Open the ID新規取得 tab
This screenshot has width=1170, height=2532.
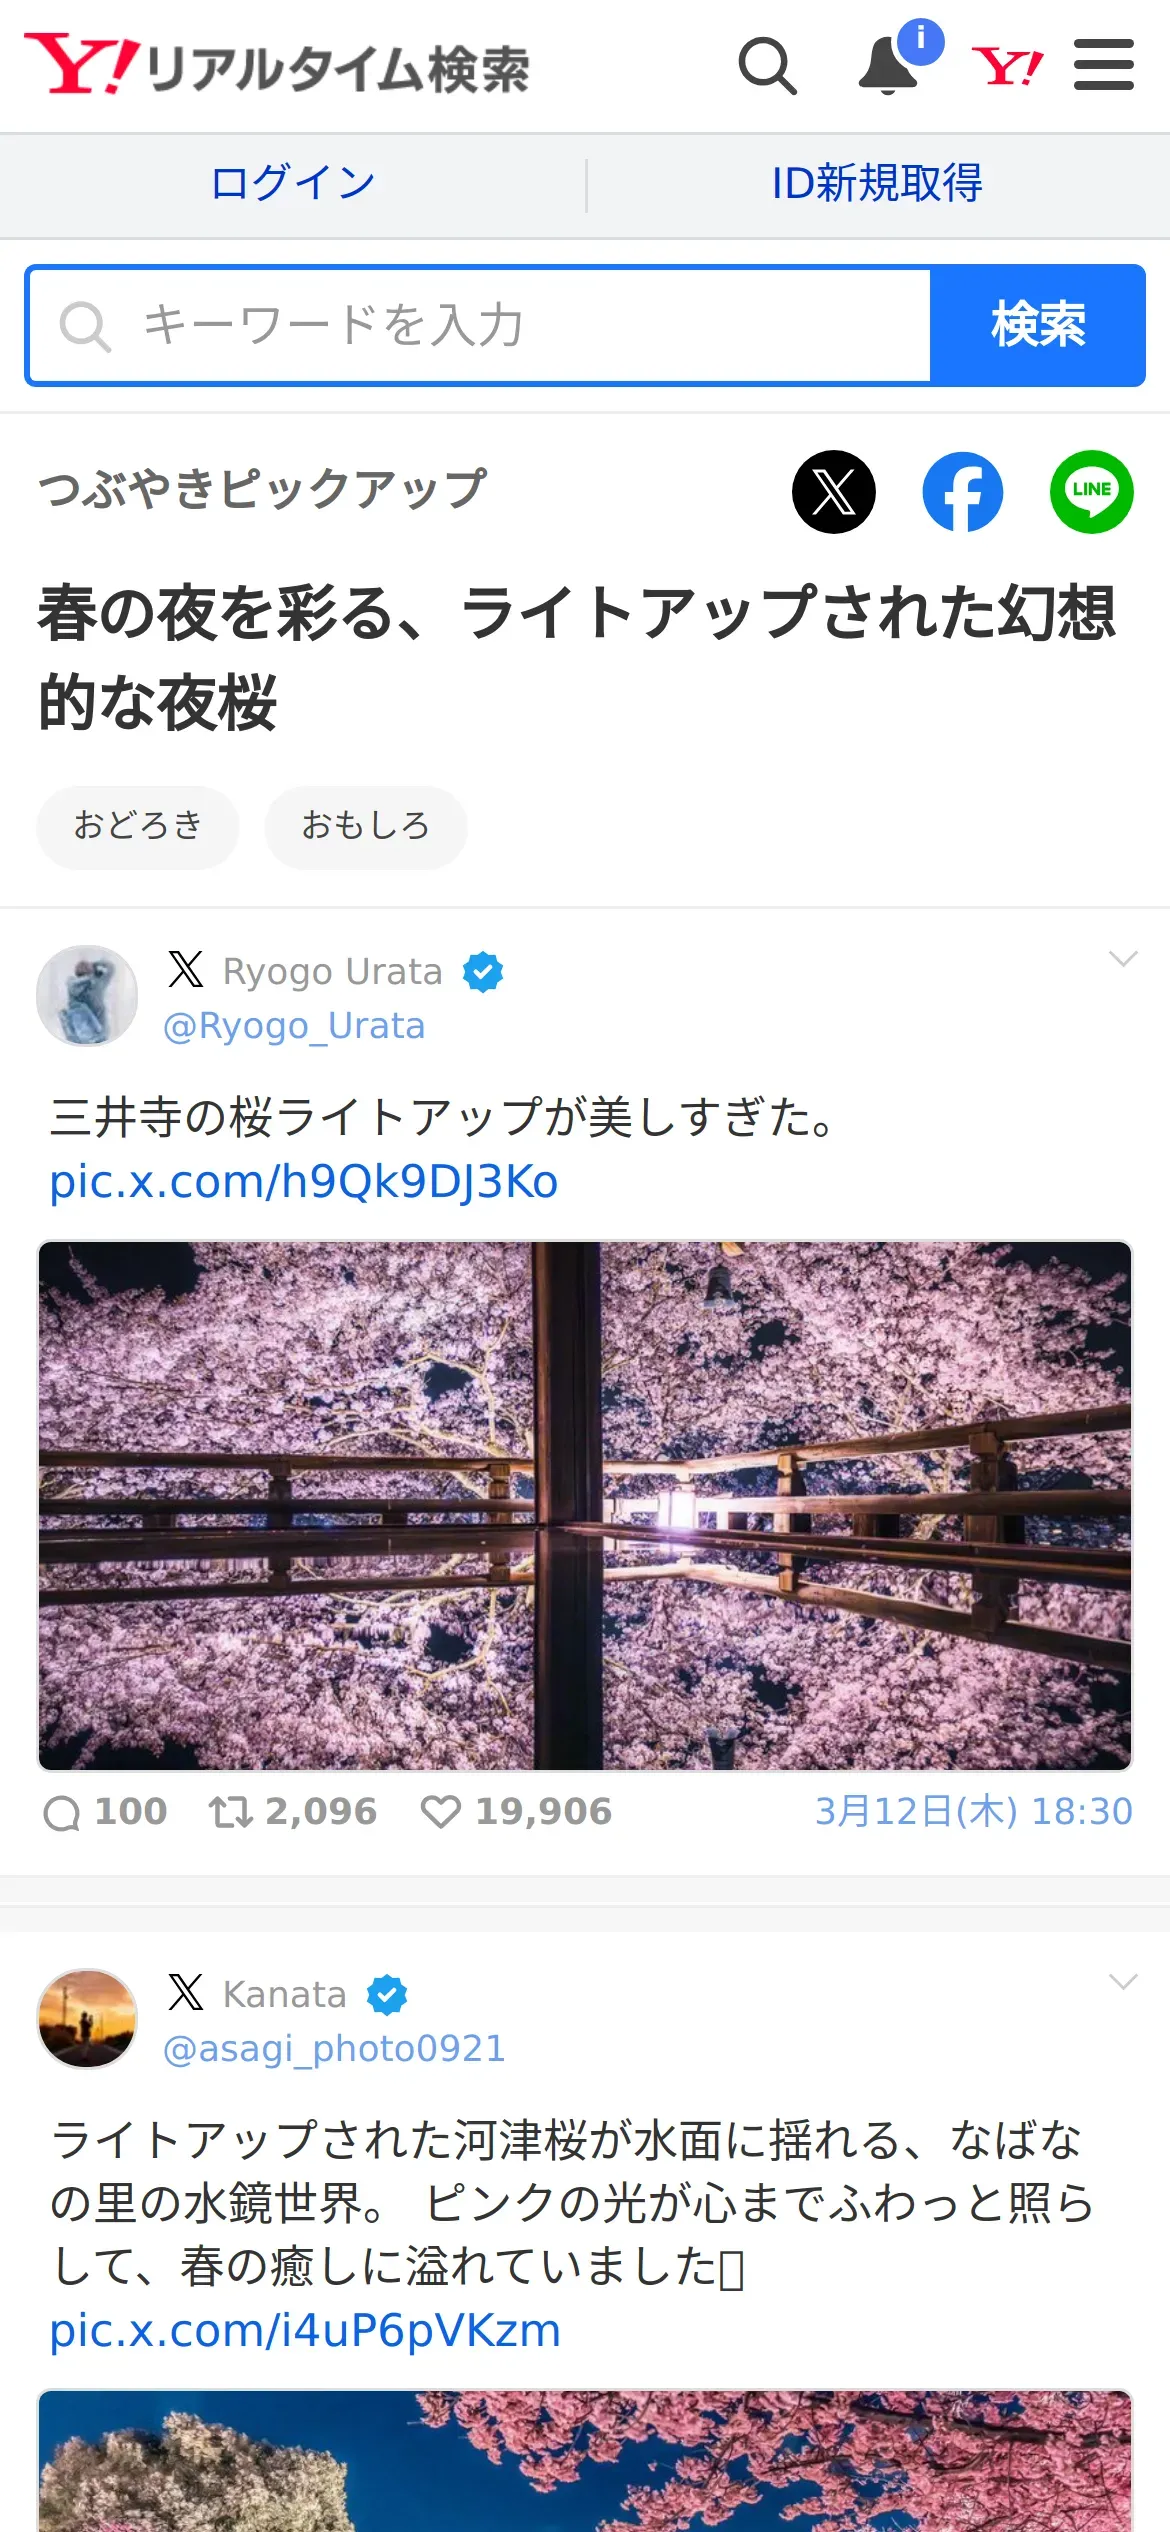[x=877, y=184]
